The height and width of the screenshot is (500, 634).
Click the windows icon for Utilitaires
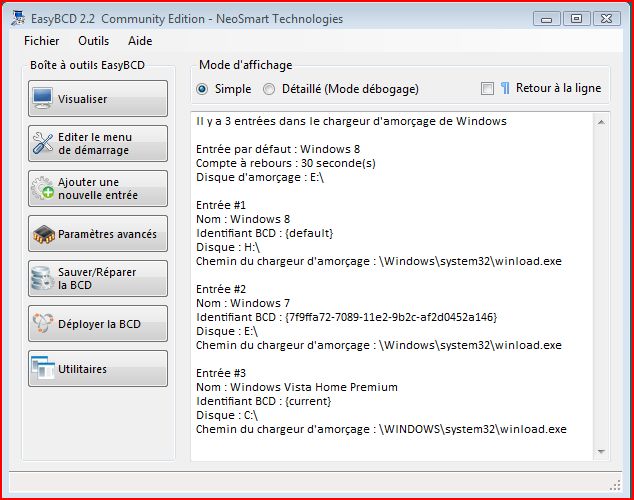(x=43, y=368)
